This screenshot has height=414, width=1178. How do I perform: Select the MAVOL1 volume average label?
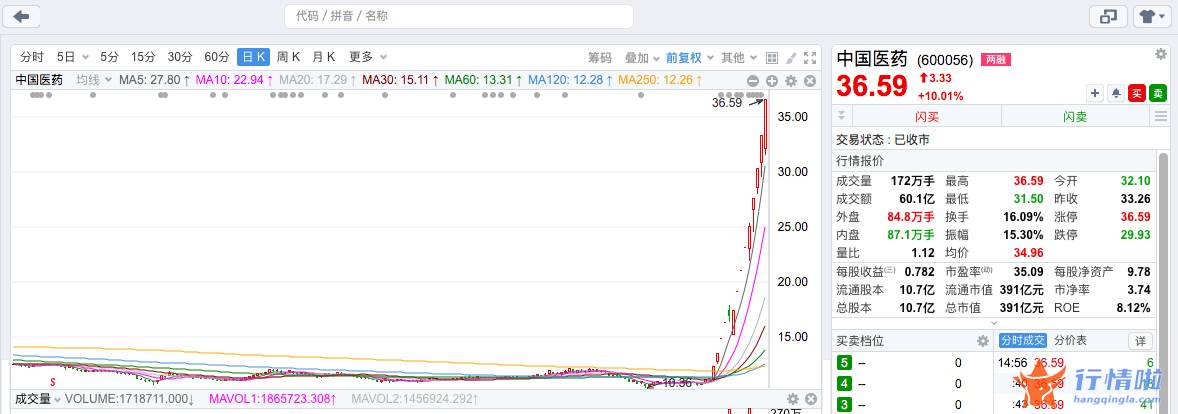pyautogui.click(x=273, y=399)
